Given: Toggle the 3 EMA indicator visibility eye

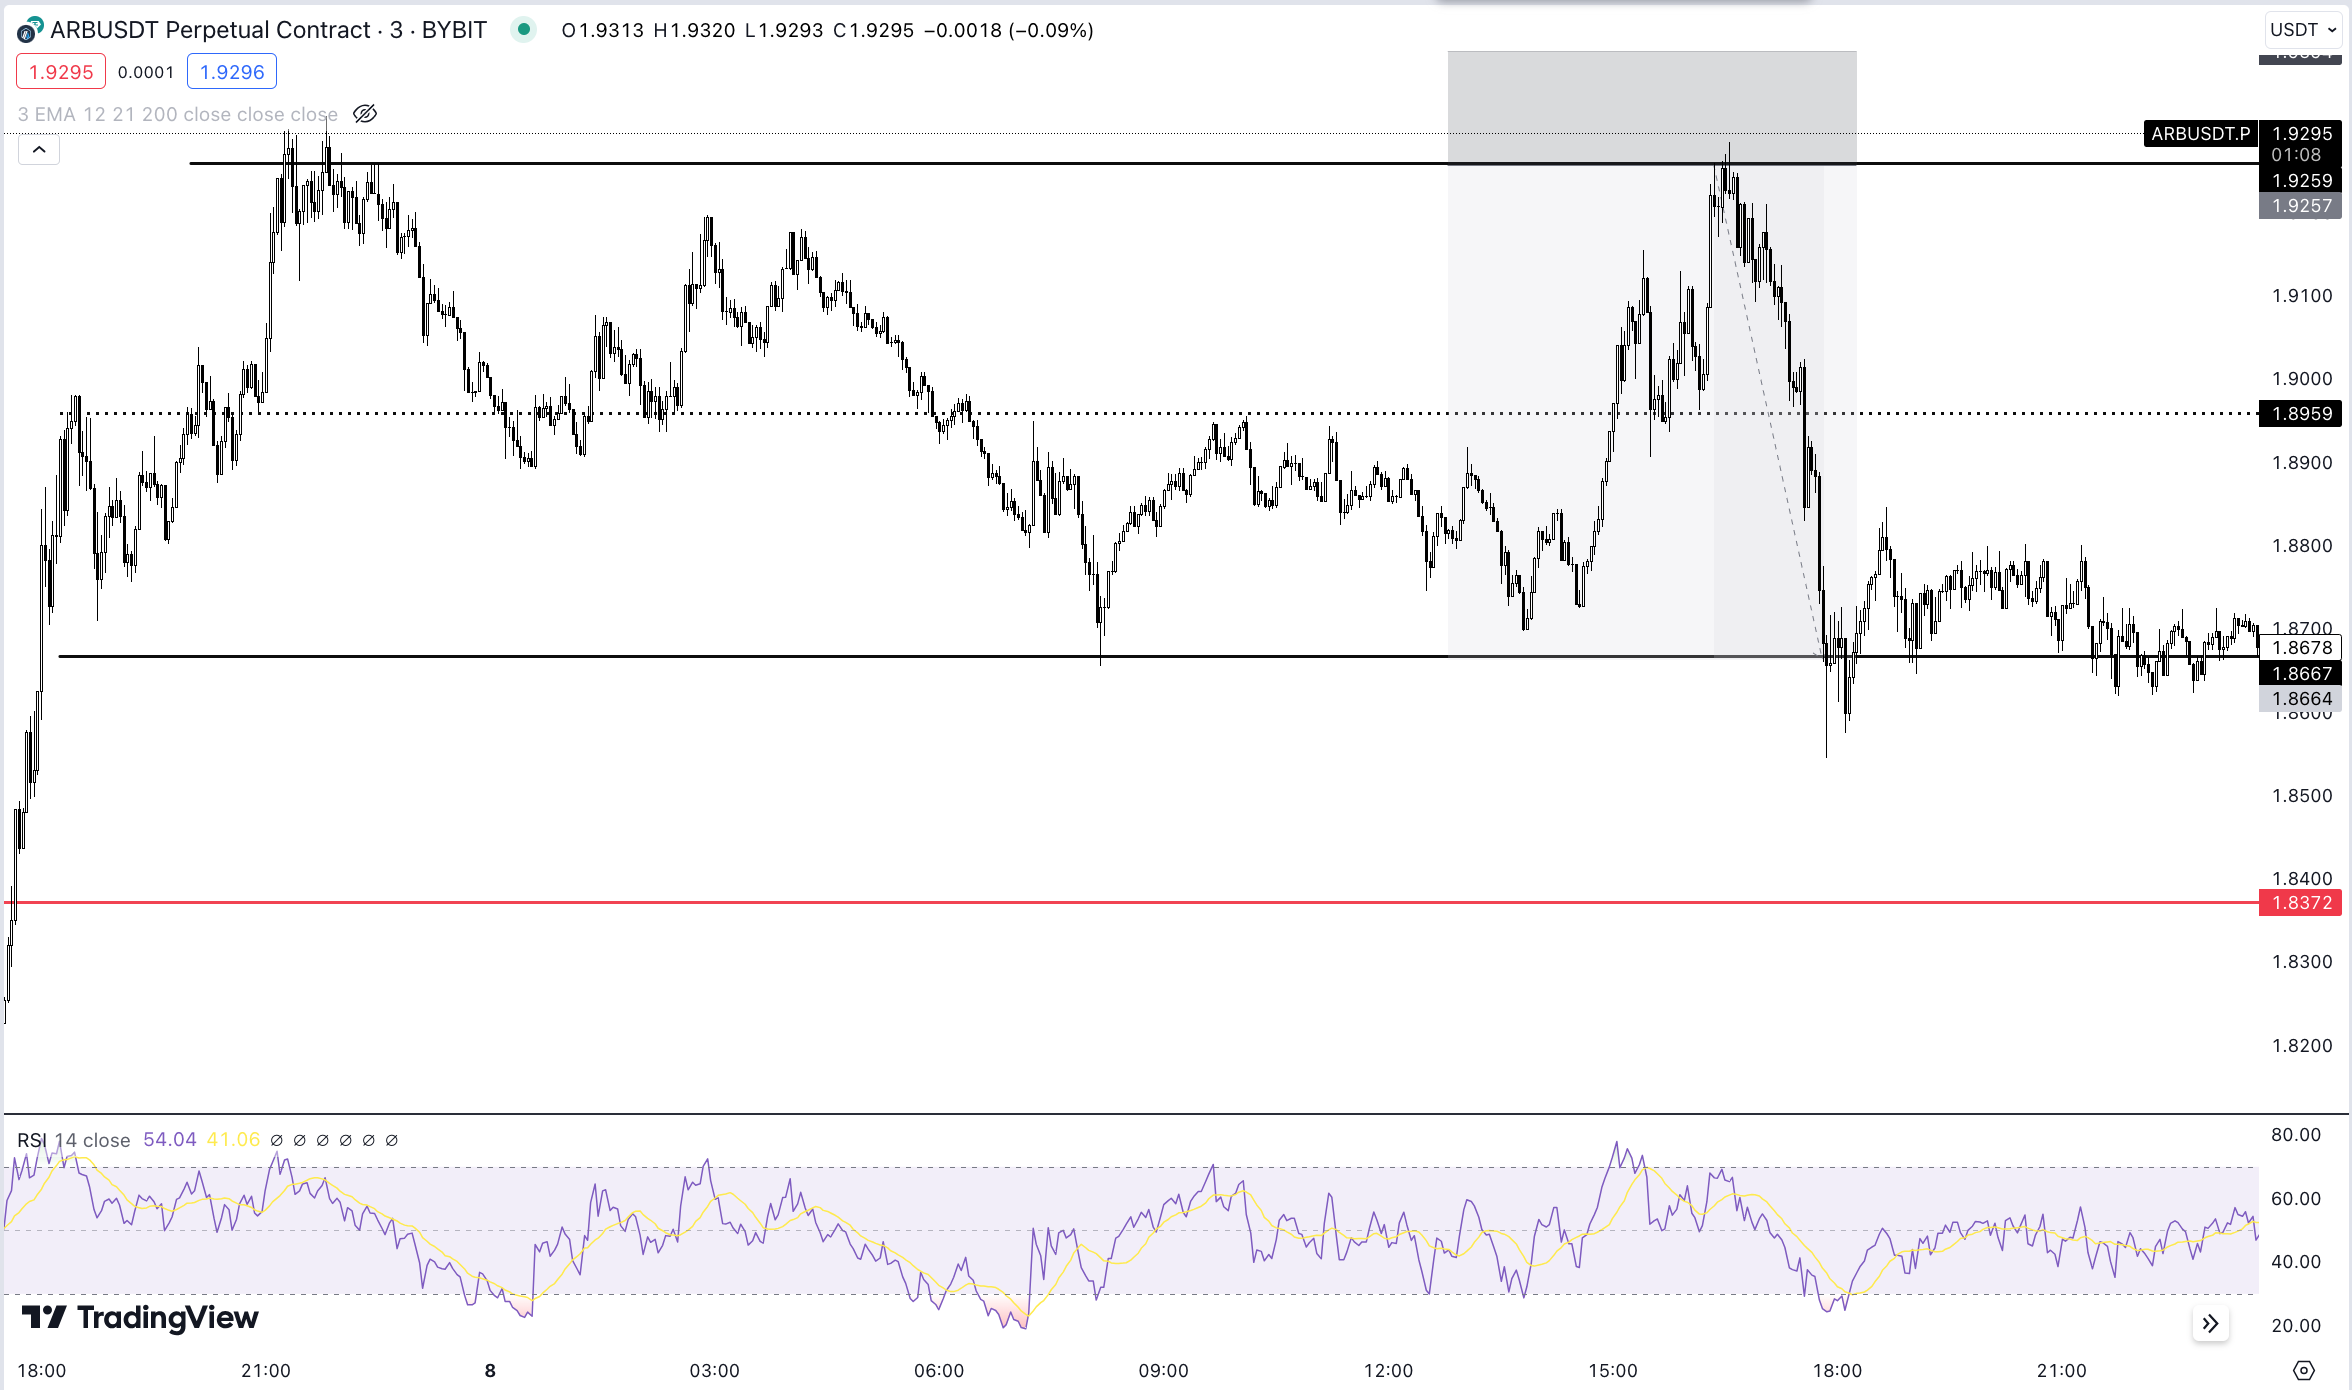Looking at the screenshot, I should point(365,114).
